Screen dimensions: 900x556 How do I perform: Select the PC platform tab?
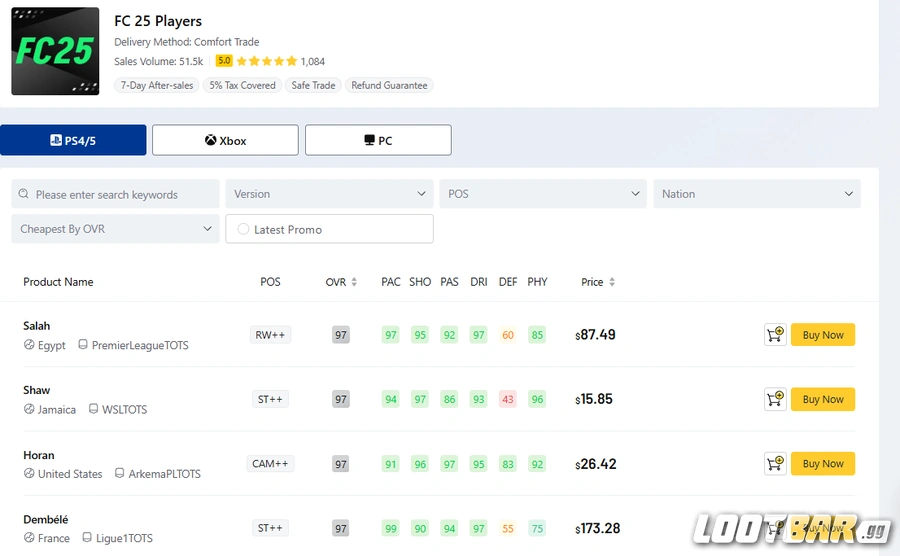click(378, 141)
